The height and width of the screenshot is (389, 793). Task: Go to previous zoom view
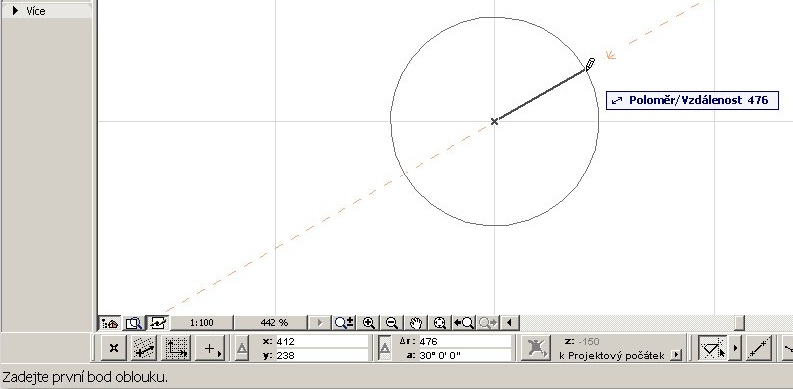[463, 323]
